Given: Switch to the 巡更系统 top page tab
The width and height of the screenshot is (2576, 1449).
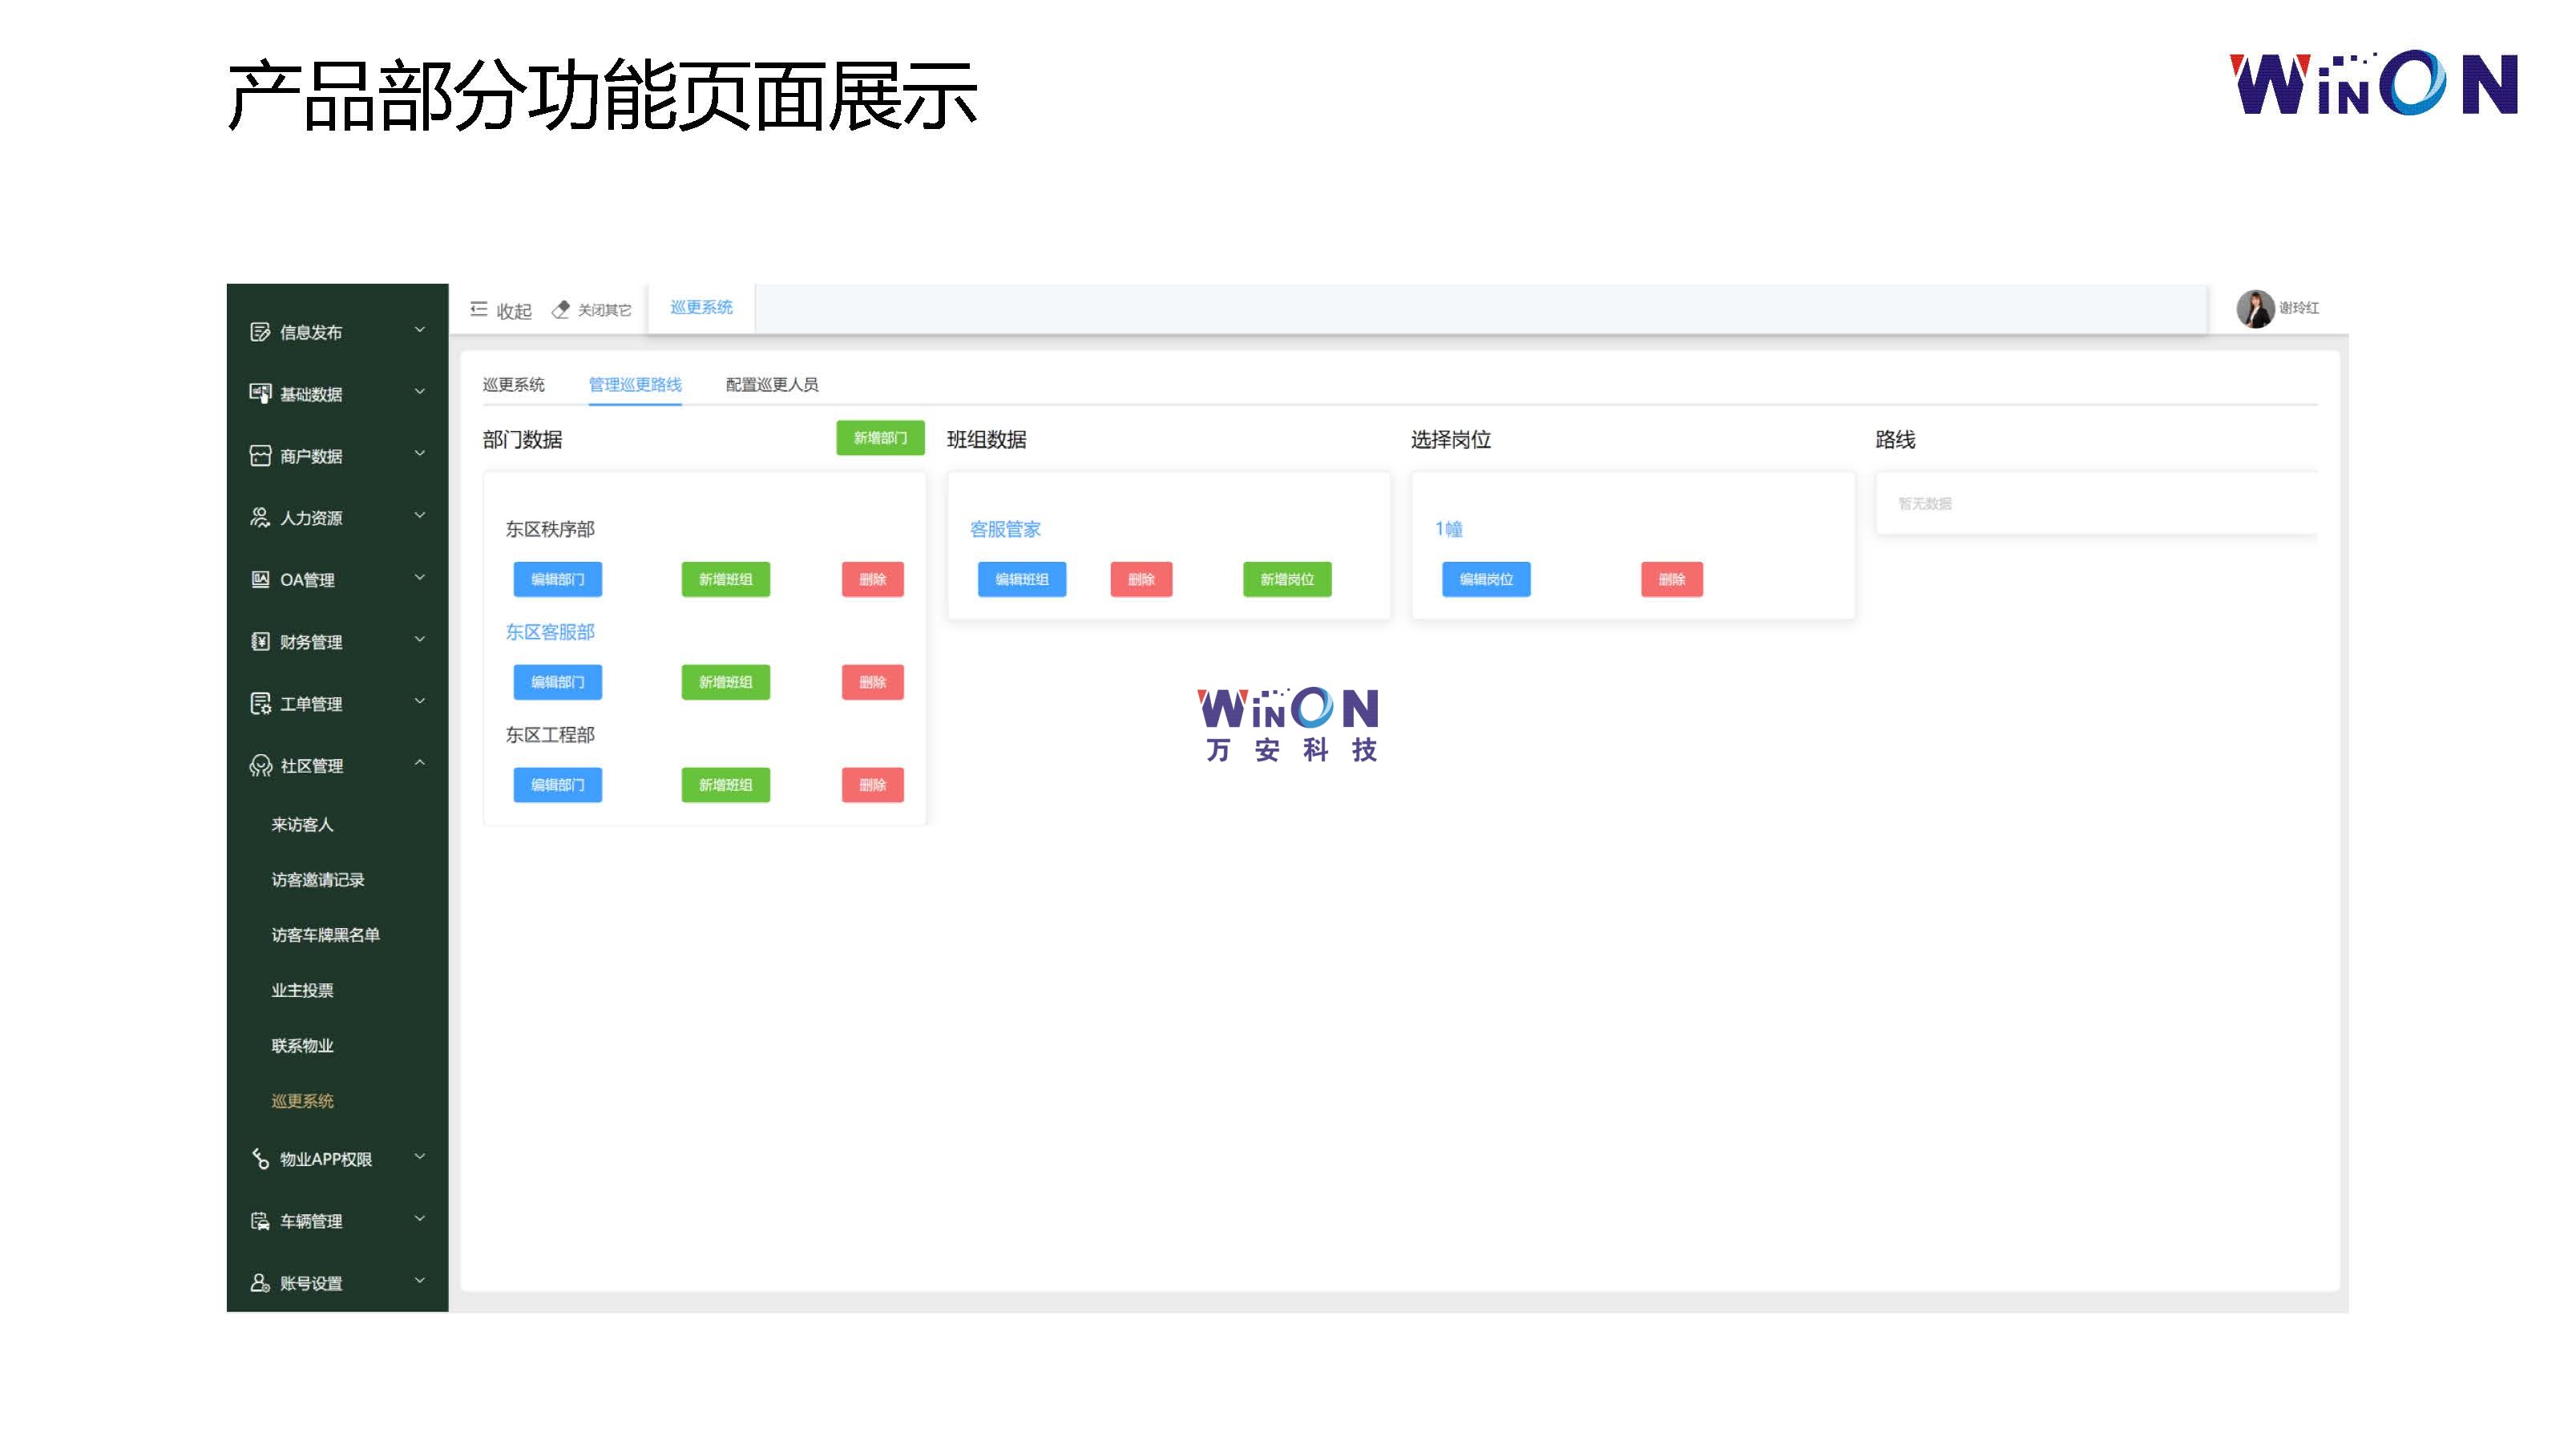Looking at the screenshot, I should point(701,308).
